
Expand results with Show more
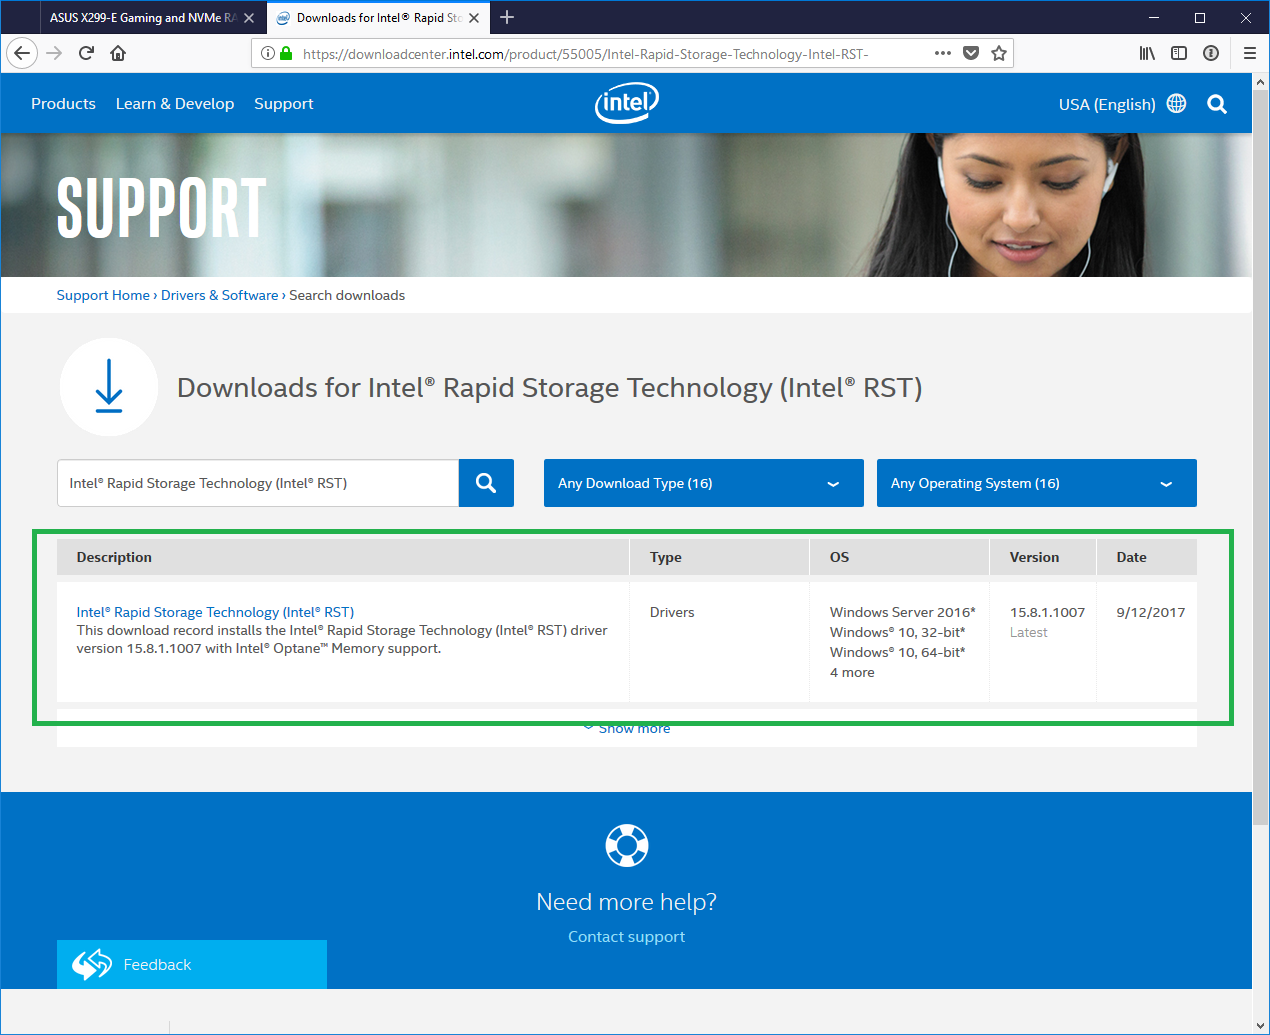coord(627,729)
